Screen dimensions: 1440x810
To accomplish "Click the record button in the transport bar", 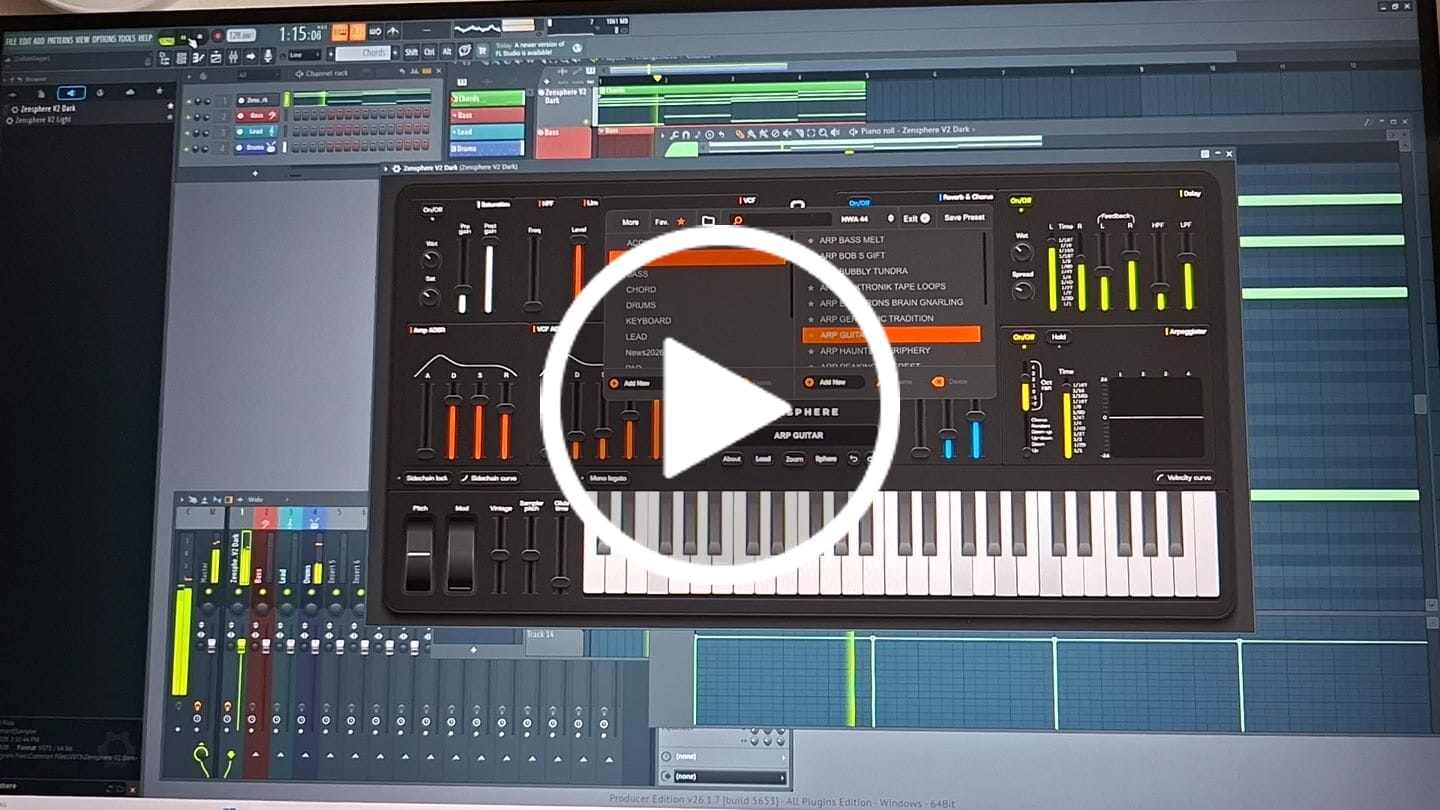I will [x=217, y=35].
